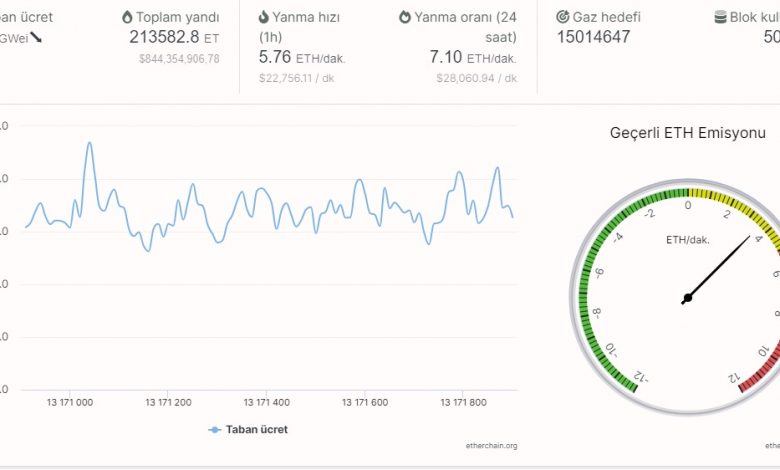This screenshot has height=470, width=780.
Task: Click the gauge icon beside Gaz hedefi
Action: pos(563,18)
